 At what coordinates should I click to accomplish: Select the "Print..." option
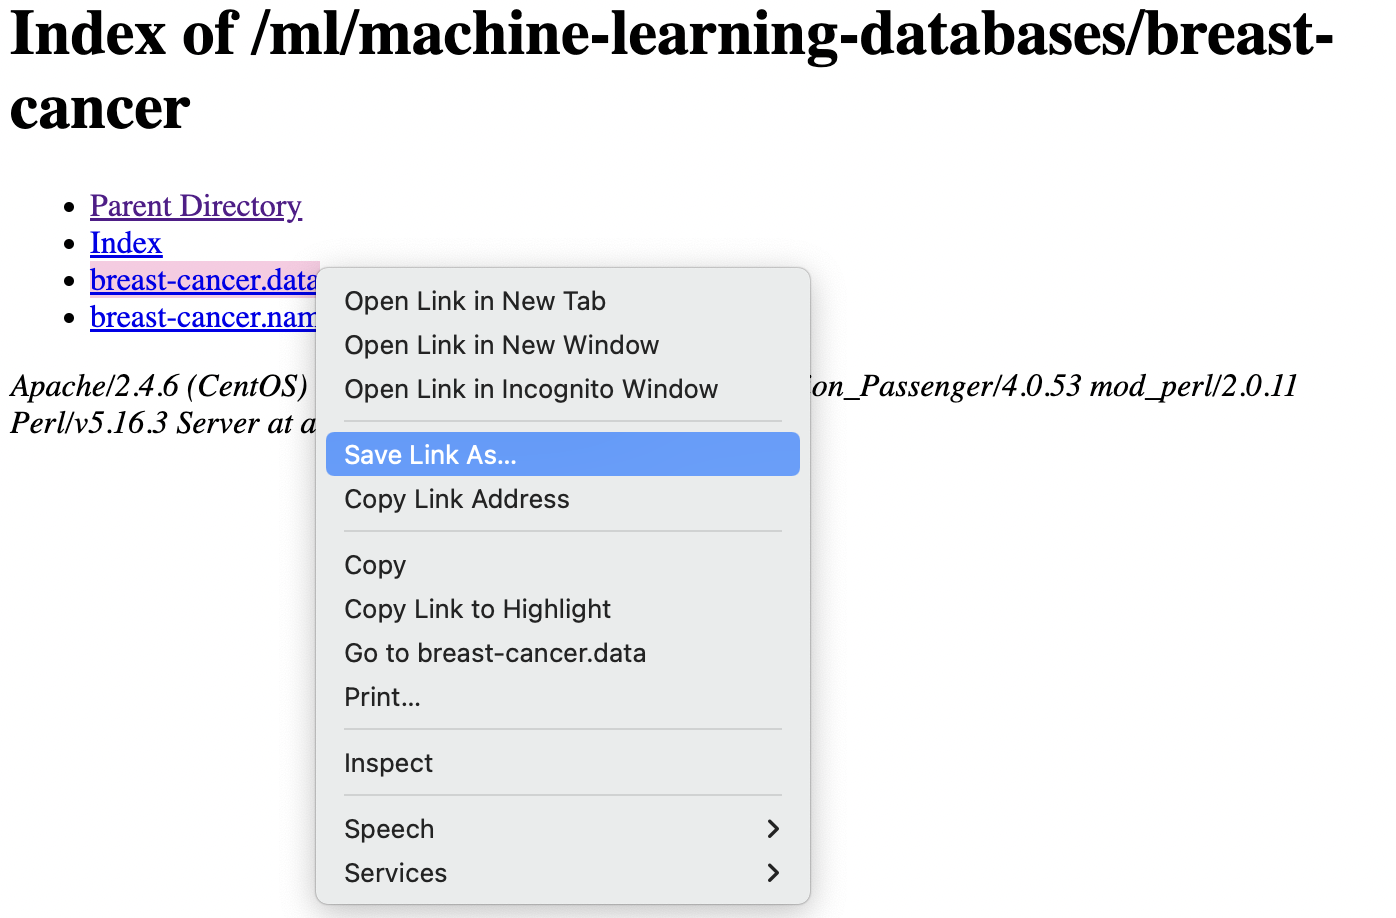tap(382, 697)
